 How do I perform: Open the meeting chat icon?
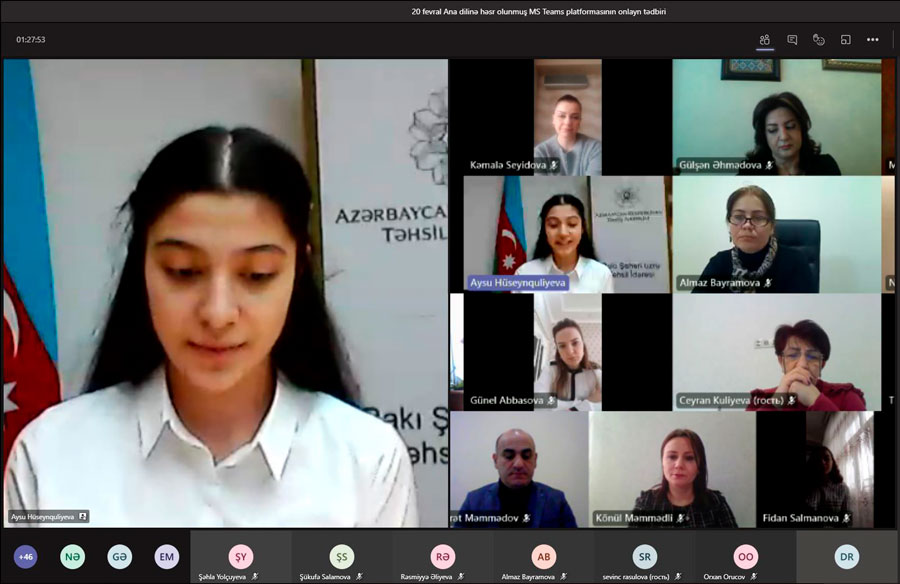(x=792, y=40)
